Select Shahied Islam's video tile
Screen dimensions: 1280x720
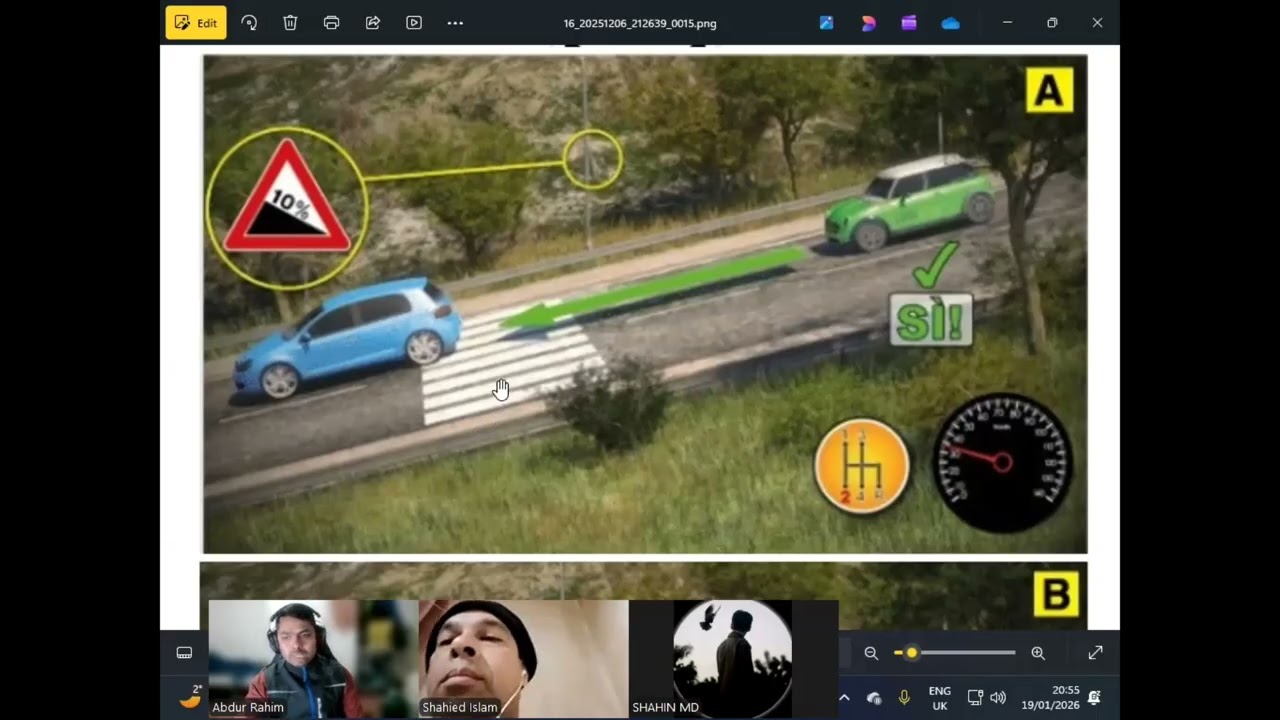524,659
